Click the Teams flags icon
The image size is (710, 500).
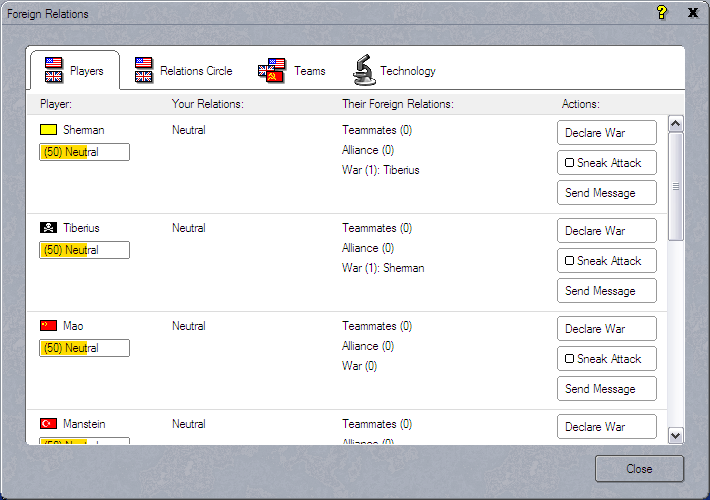pos(272,70)
